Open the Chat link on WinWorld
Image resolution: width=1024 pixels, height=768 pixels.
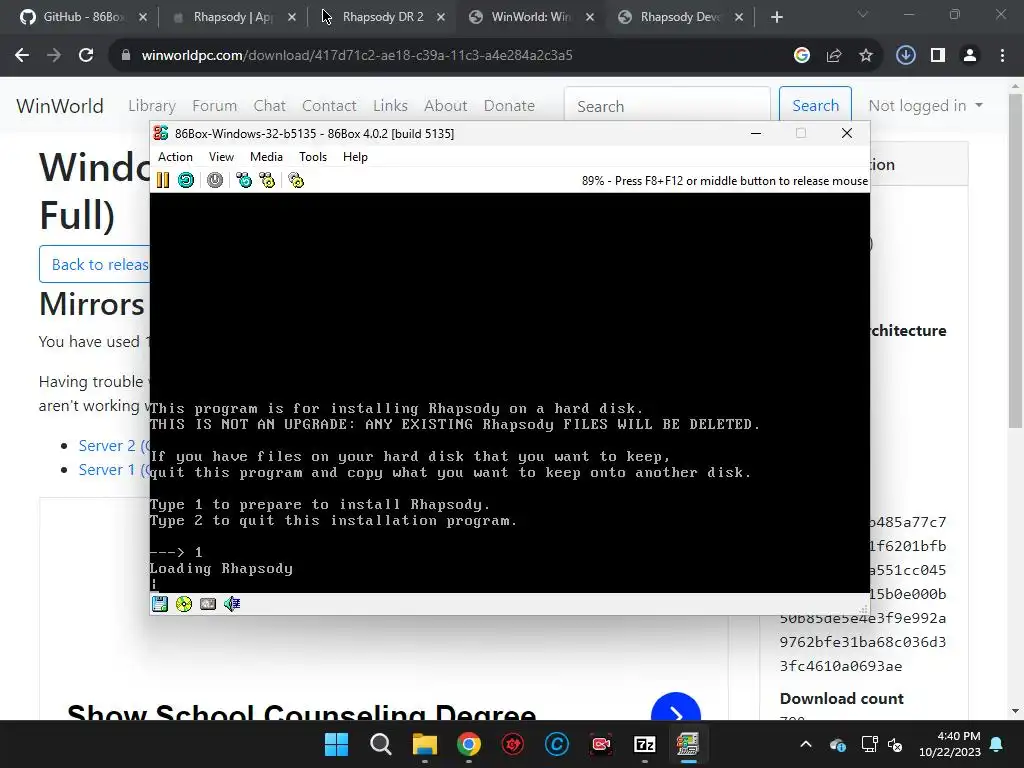point(270,106)
